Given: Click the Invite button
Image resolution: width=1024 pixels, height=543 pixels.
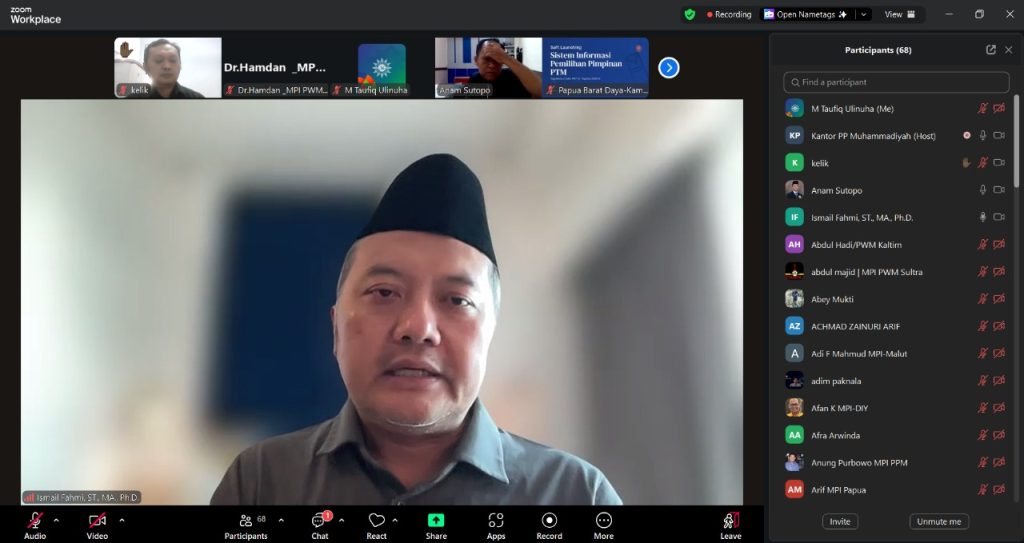Looking at the screenshot, I should coord(840,521).
